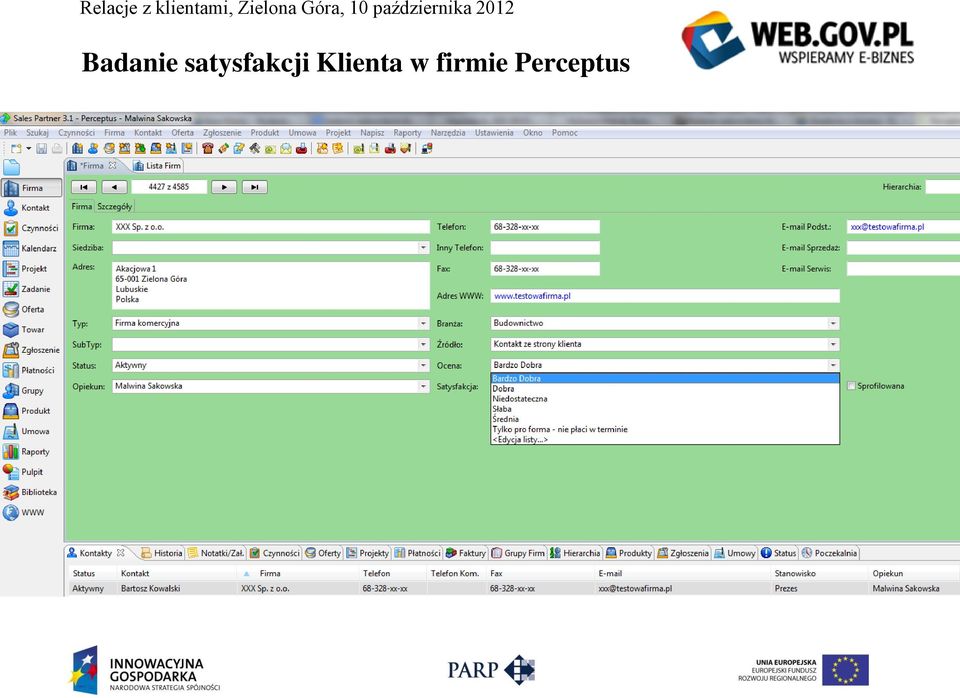Click the xxx@testowafirma.pl E-mail Podst. link
Screen dimensions: 960x698
pos(887,227)
